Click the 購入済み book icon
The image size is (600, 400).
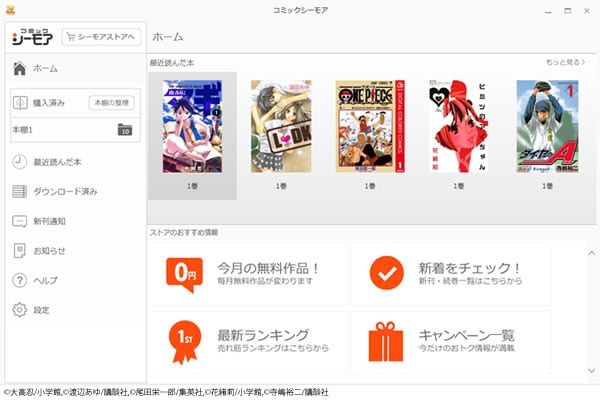tap(20, 103)
